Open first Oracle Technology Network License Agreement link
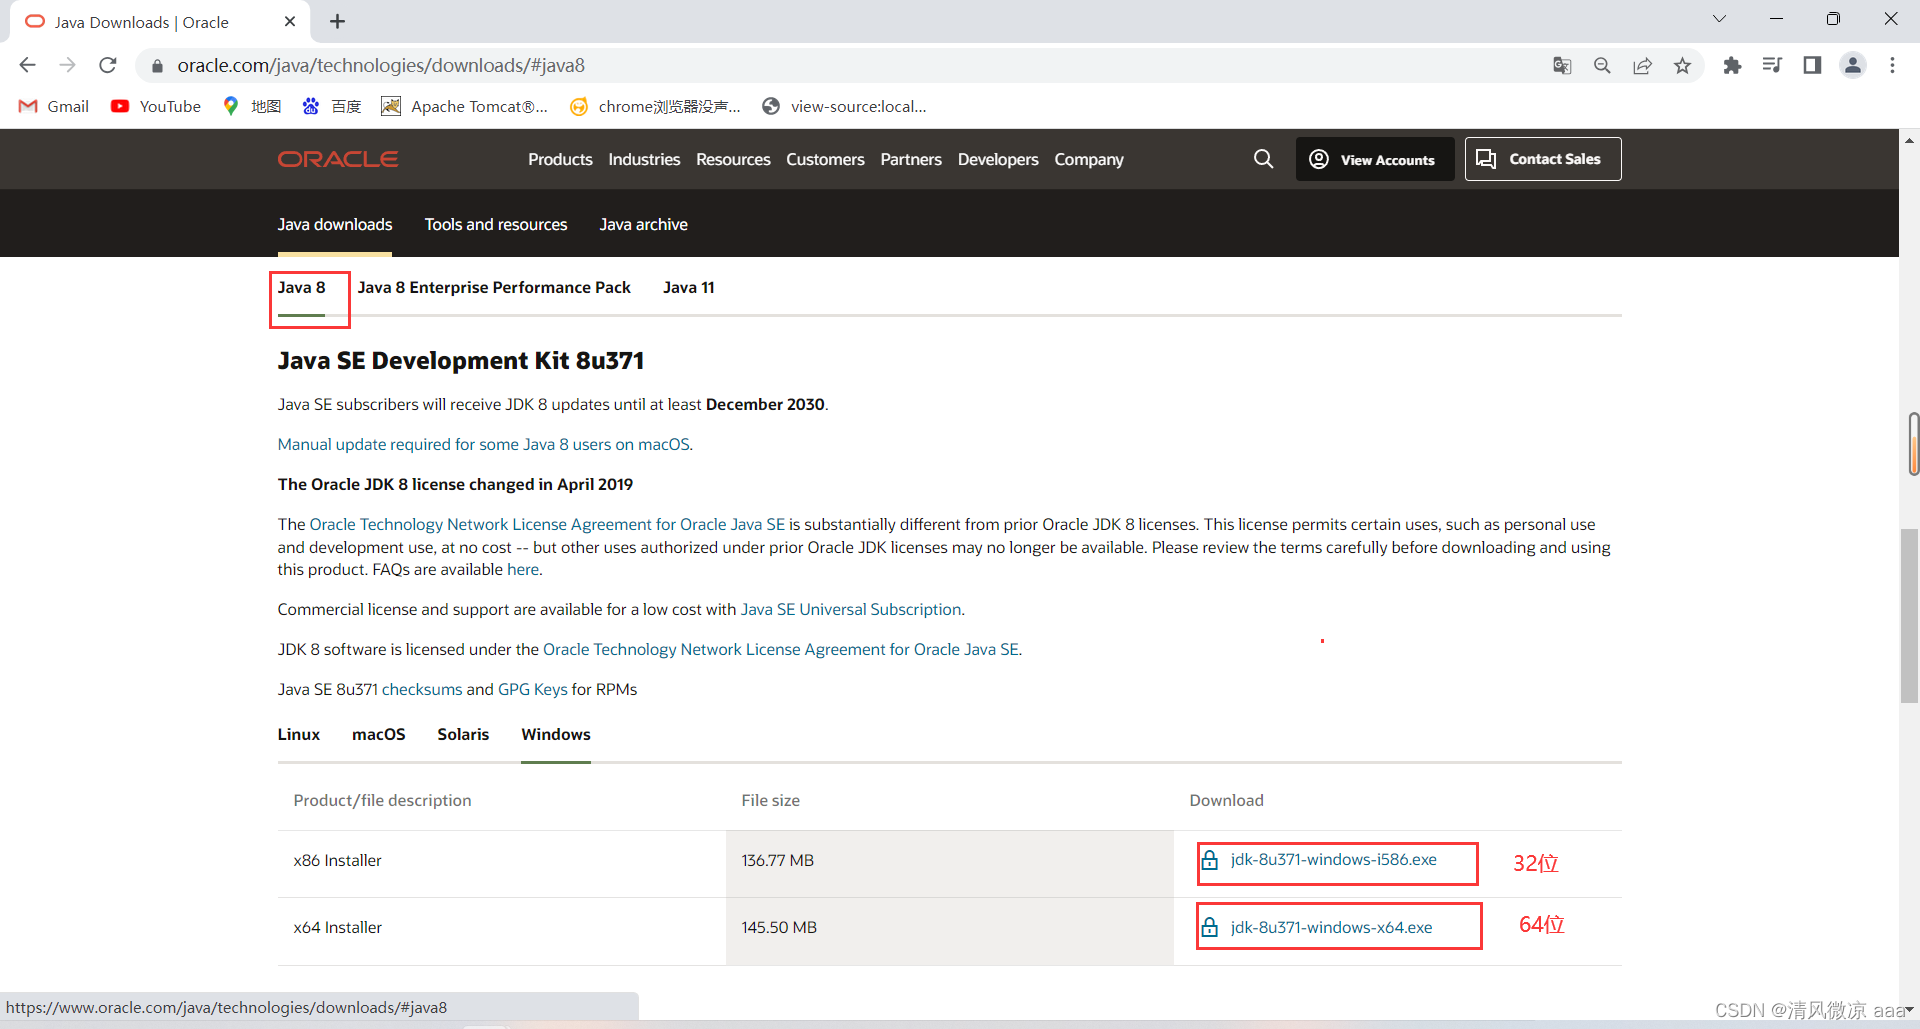 click(547, 524)
